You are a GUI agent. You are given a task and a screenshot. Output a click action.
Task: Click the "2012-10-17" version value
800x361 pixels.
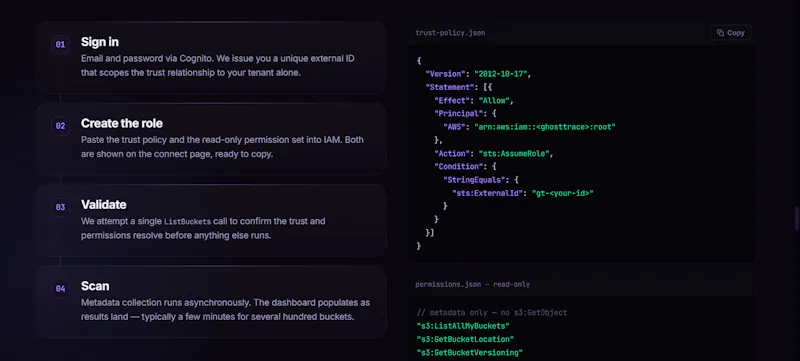tap(501, 74)
